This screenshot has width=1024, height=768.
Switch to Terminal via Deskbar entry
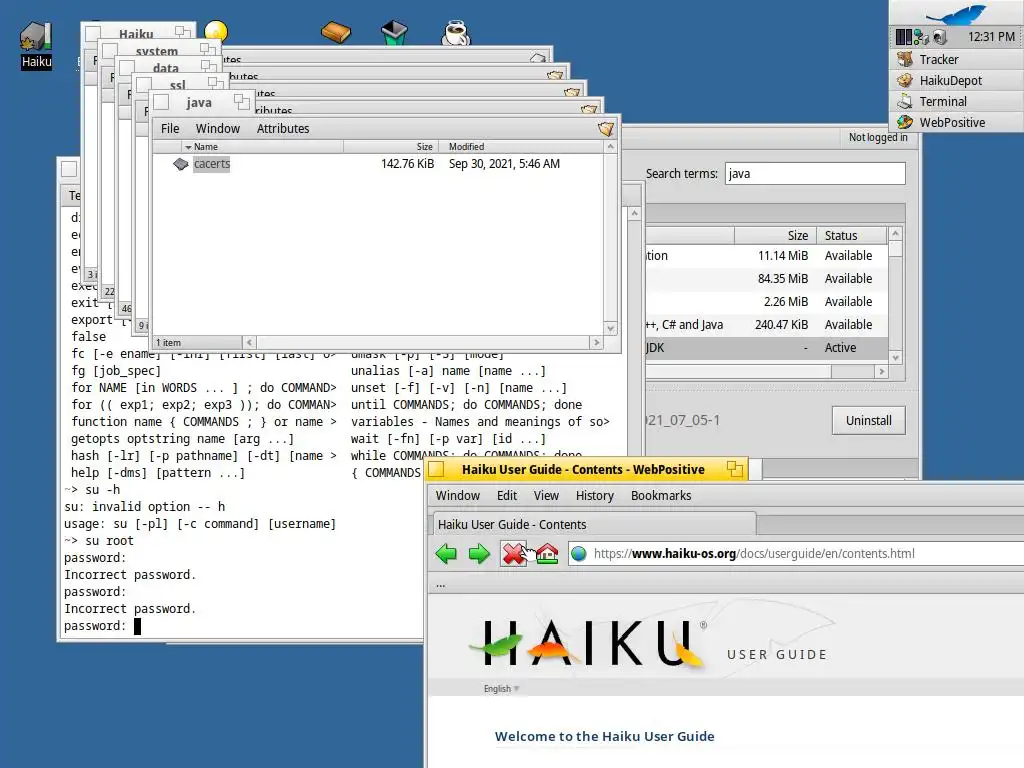[956, 101]
